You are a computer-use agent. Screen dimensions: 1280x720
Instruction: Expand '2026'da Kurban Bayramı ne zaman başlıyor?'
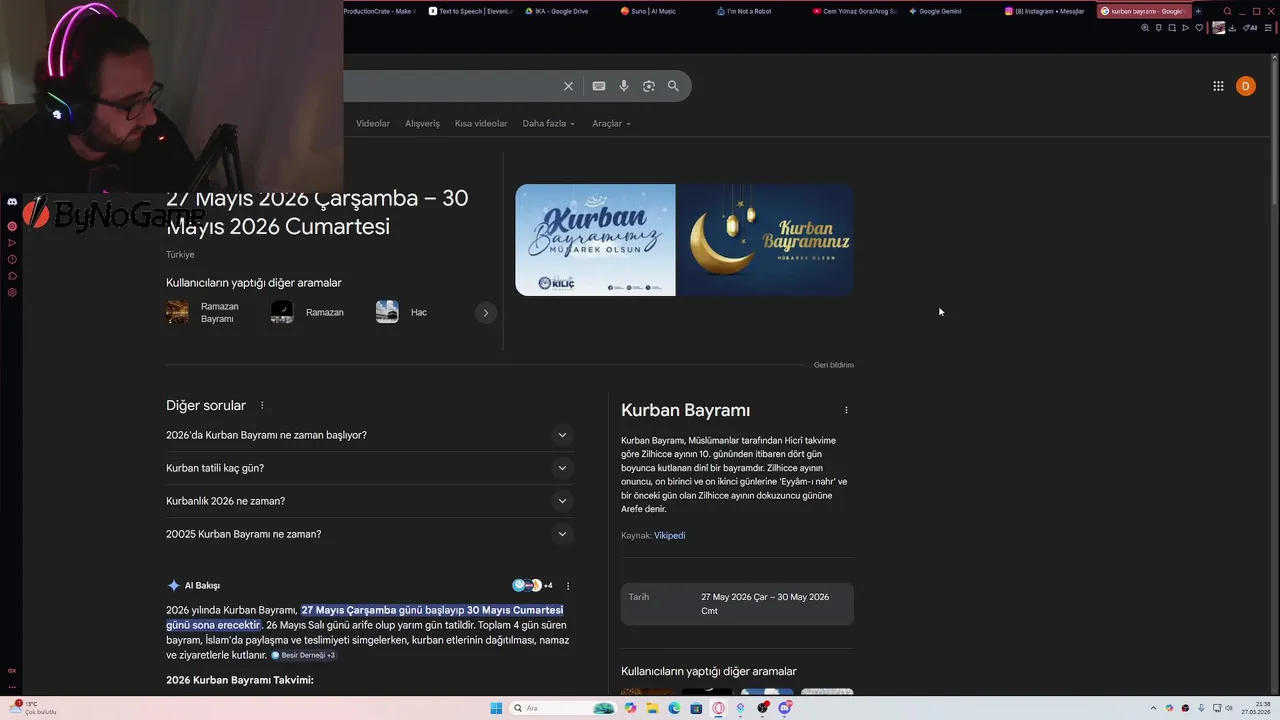coord(370,435)
